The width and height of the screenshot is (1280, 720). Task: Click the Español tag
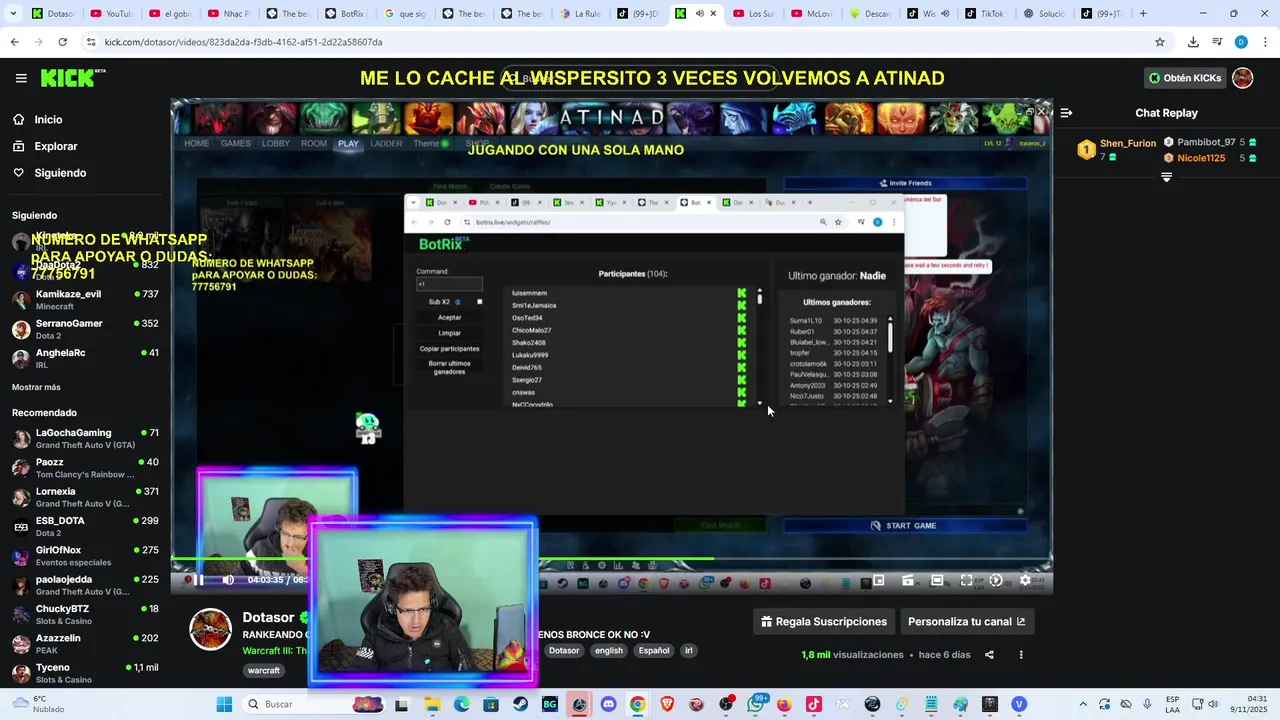coord(654,650)
